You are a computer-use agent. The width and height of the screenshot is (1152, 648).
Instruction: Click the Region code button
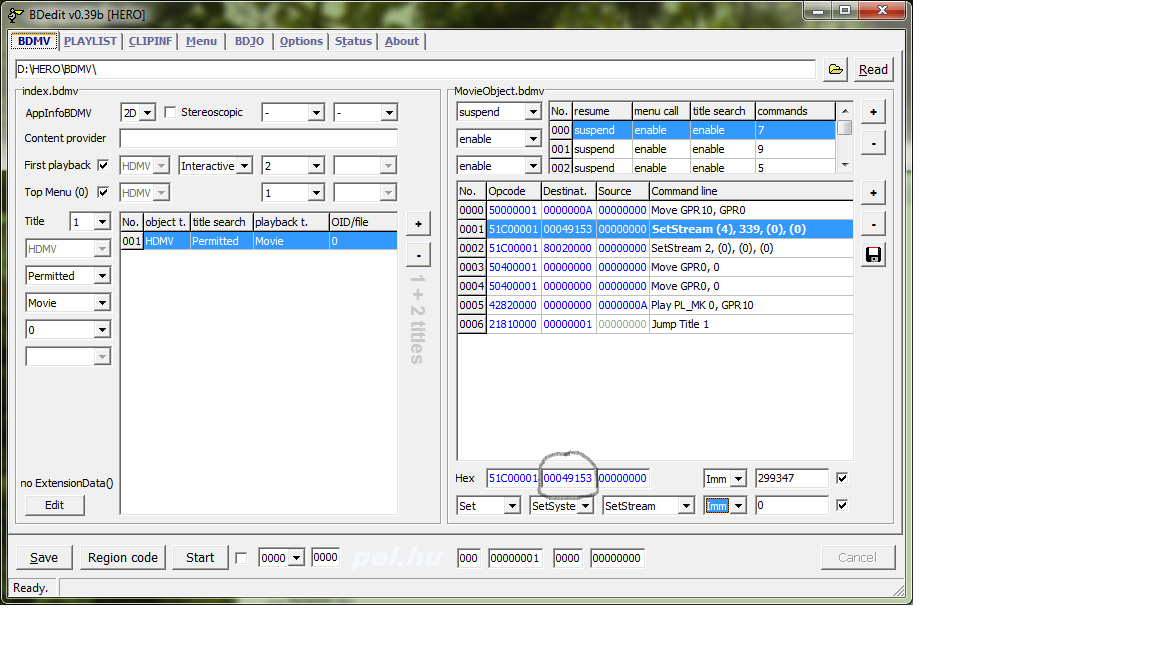(x=123, y=558)
